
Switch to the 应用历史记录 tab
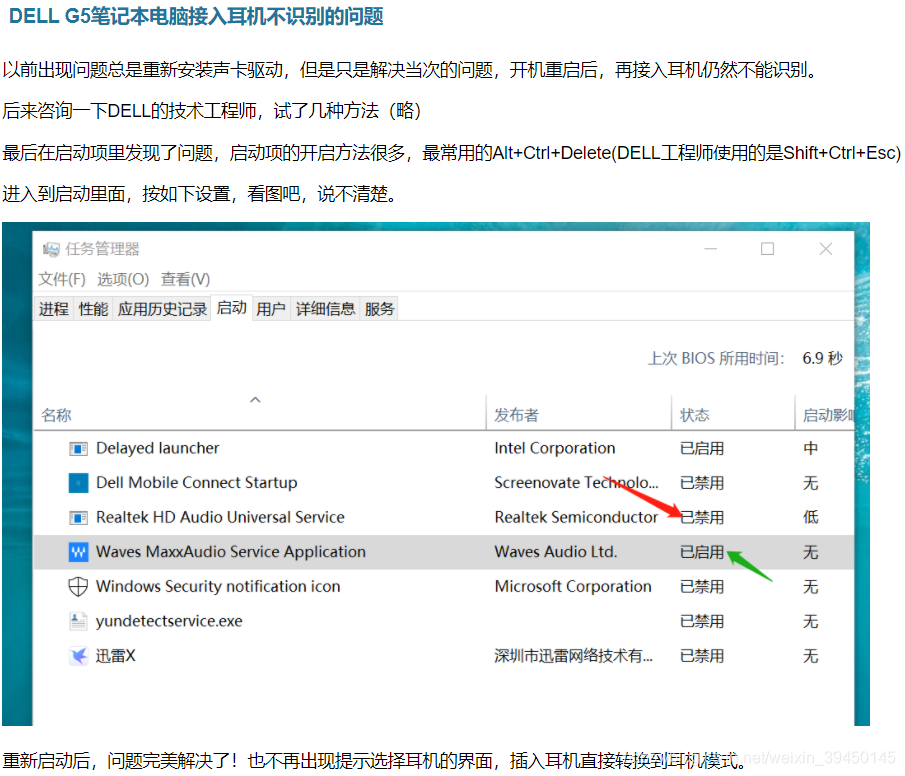(162, 309)
